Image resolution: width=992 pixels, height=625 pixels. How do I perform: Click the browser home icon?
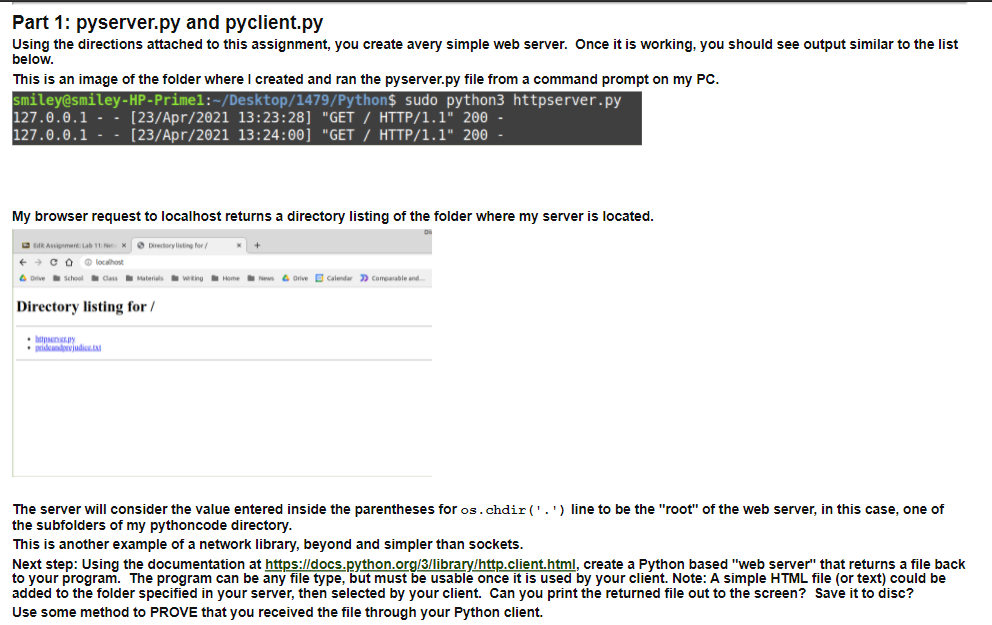(x=68, y=262)
